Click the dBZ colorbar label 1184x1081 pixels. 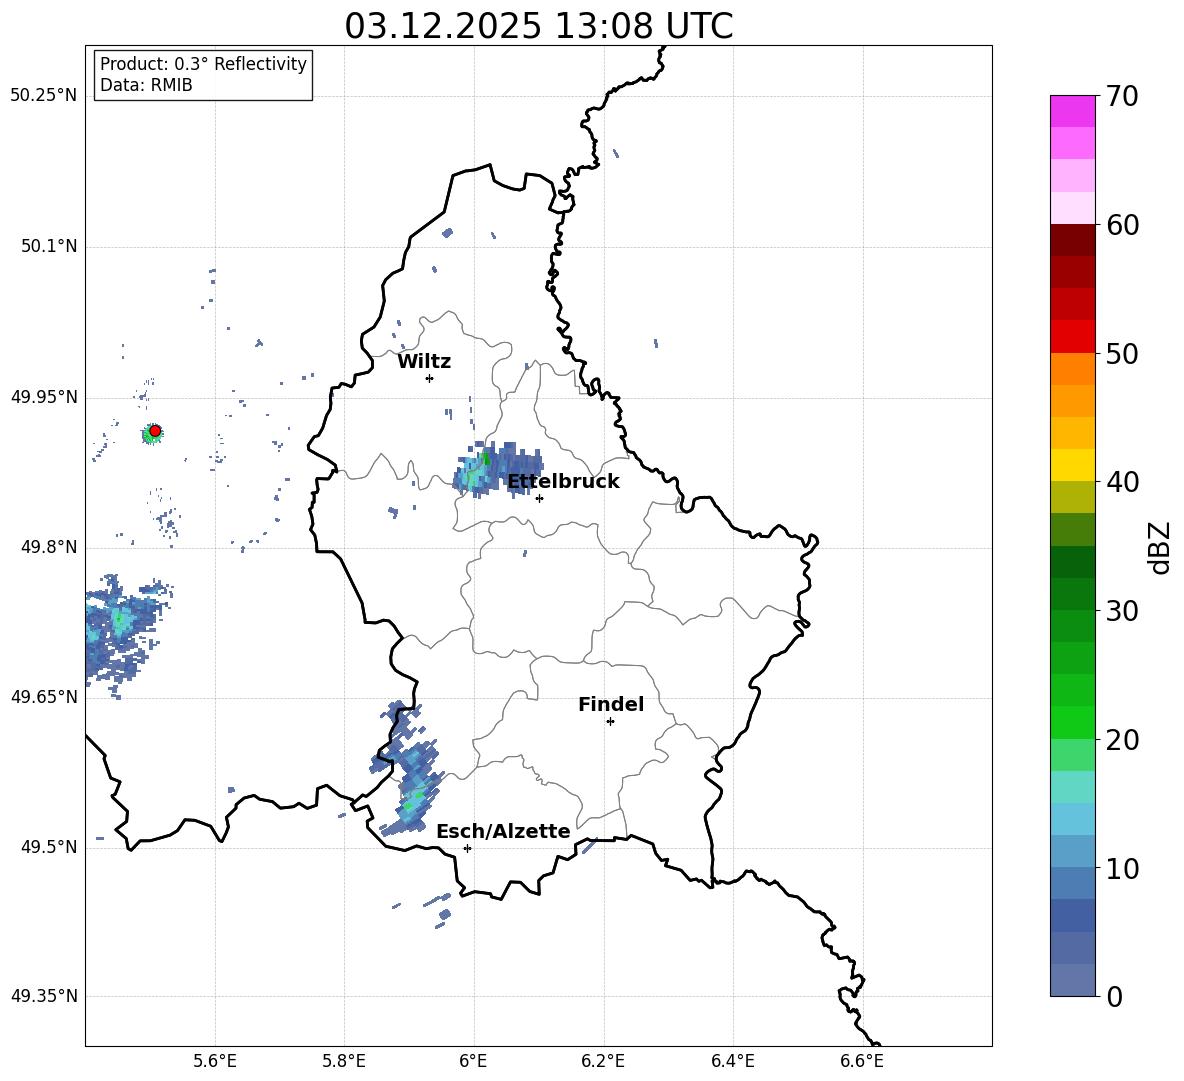(x=1159, y=547)
